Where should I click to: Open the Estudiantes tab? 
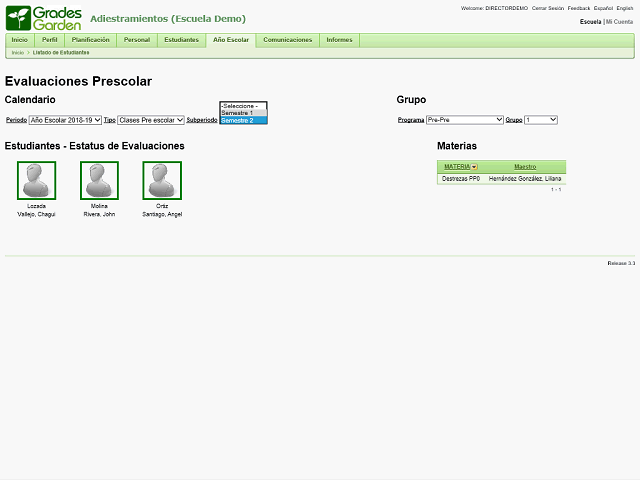181,40
